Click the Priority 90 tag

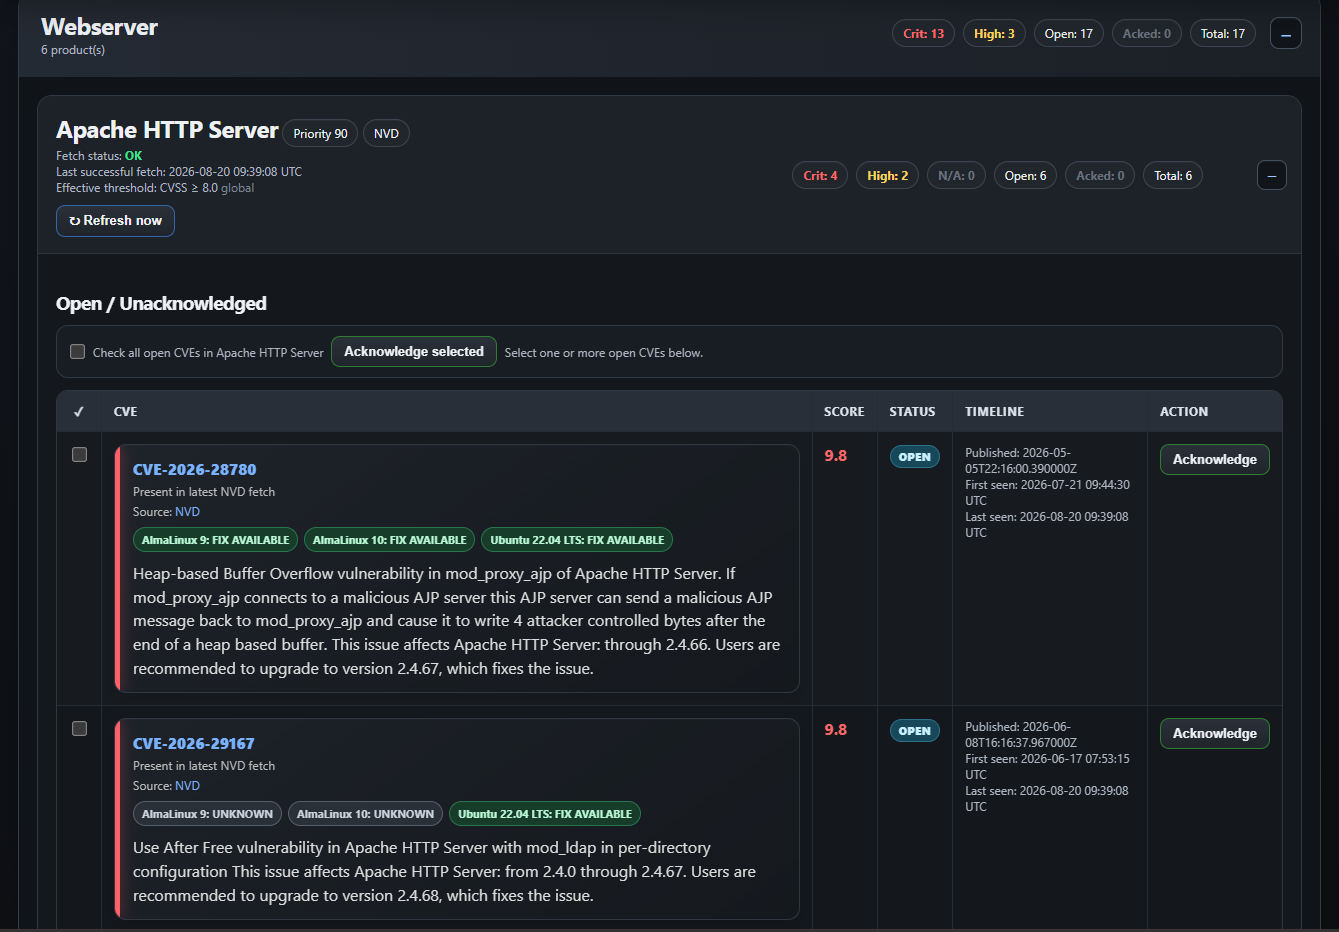click(321, 134)
